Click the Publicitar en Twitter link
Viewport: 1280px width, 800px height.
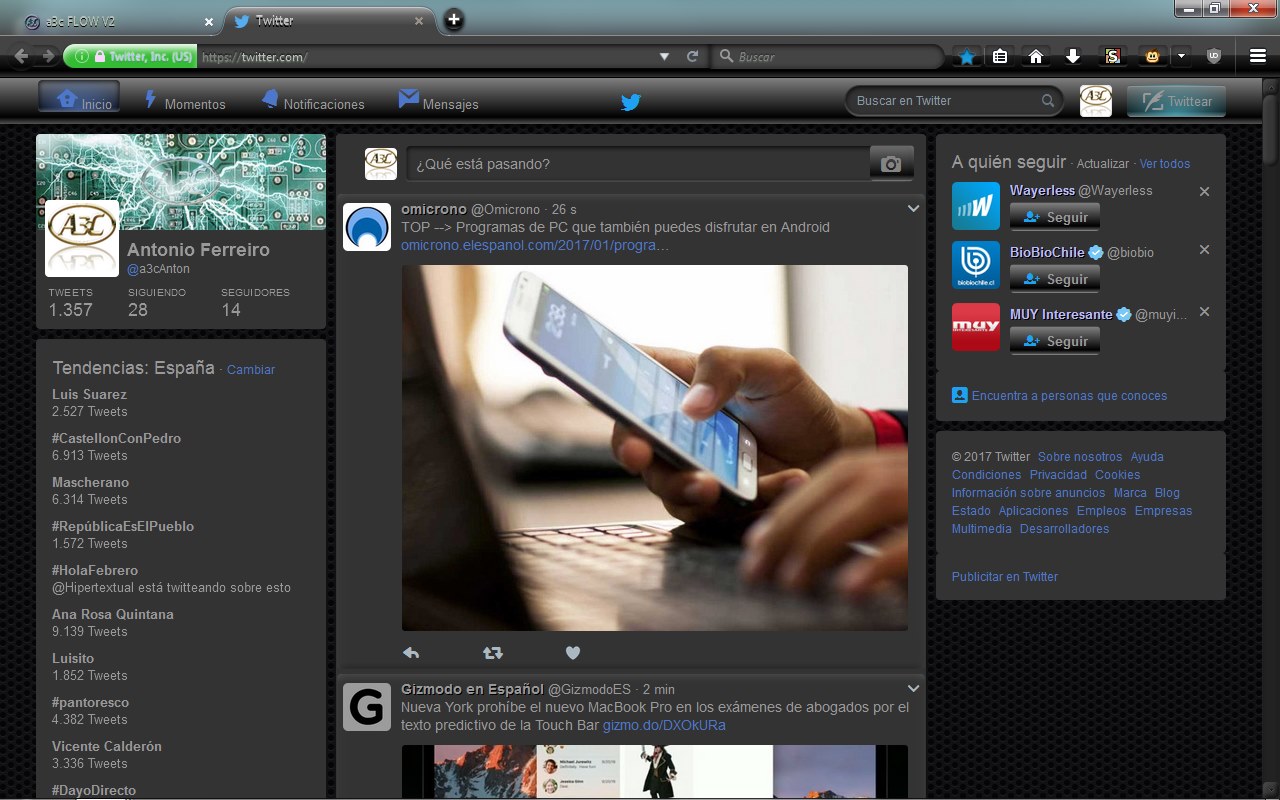pyautogui.click(x=1004, y=577)
